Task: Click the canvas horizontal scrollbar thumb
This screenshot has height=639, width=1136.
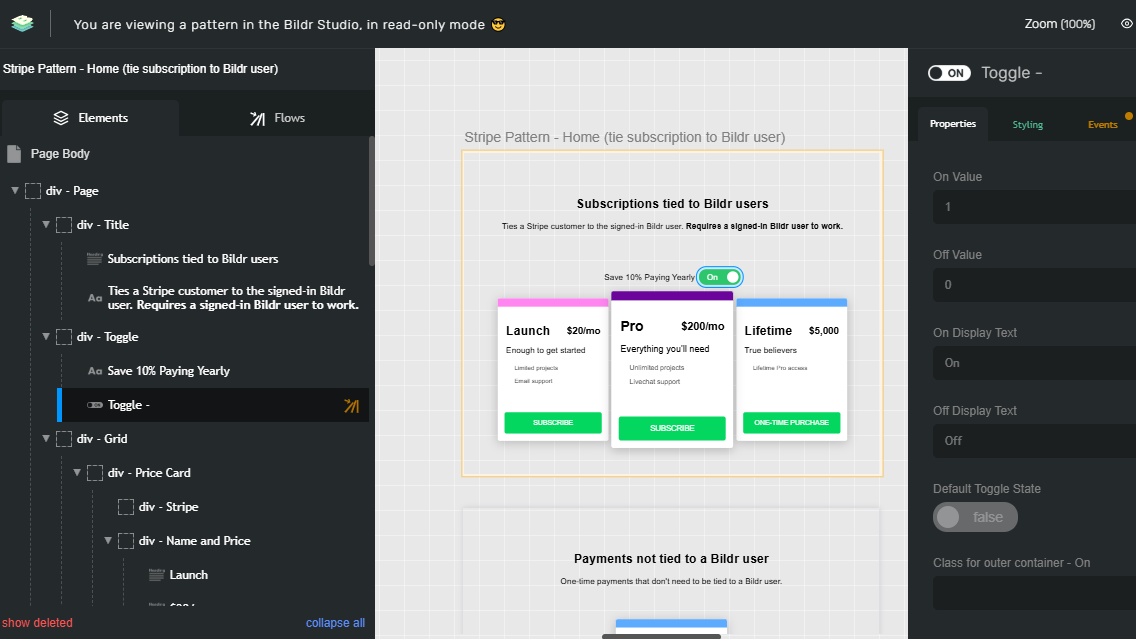Action: (x=661, y=636)
